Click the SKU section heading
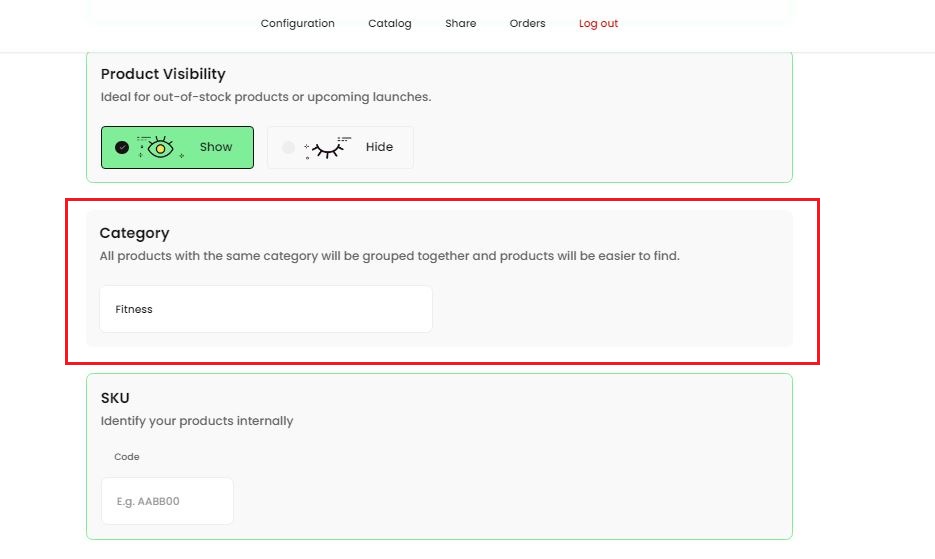This screenshot has width=935, height=559. tap(115, 398)
